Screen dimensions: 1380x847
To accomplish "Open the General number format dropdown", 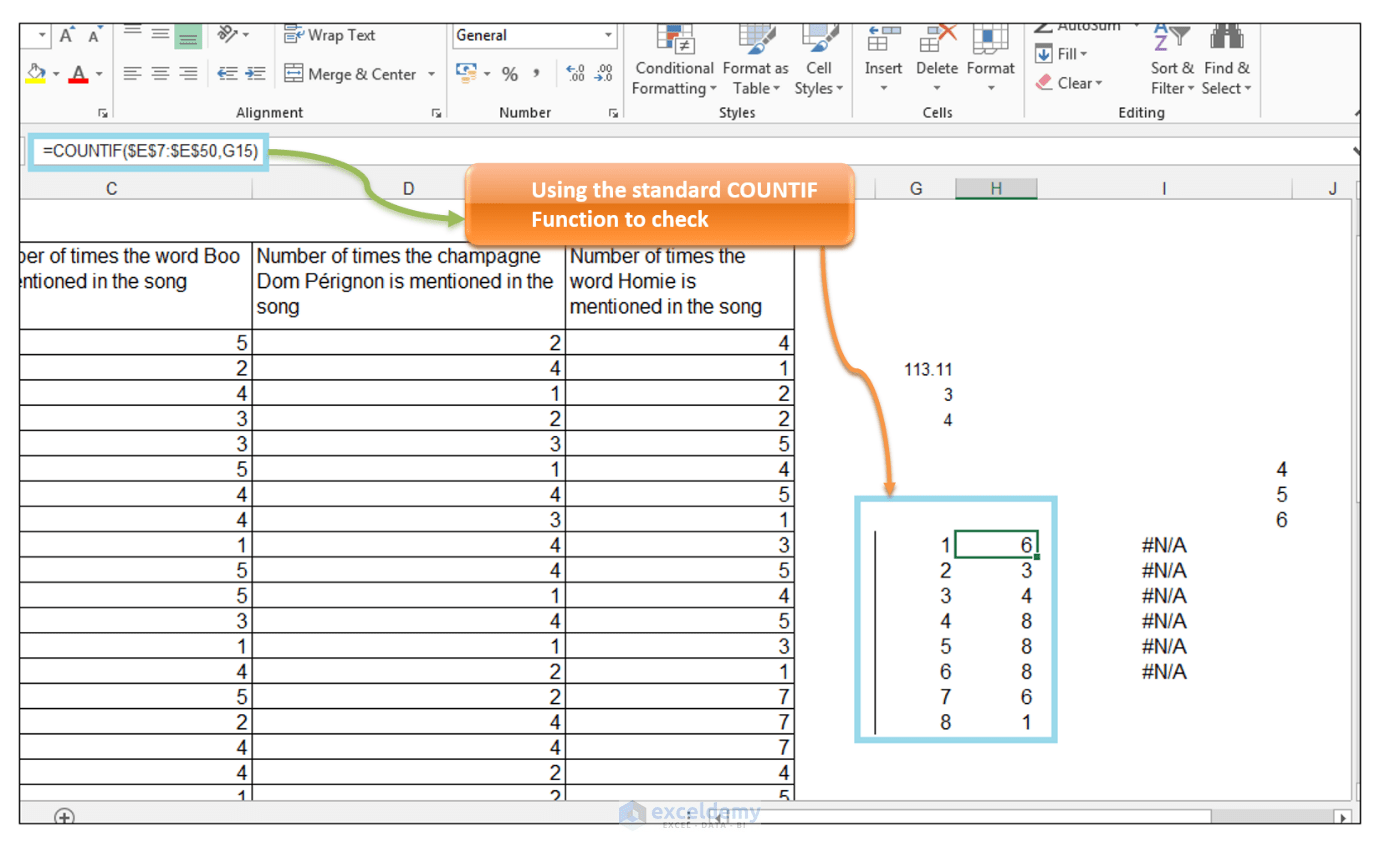I will pyautogui.click(x=606, y=36).
